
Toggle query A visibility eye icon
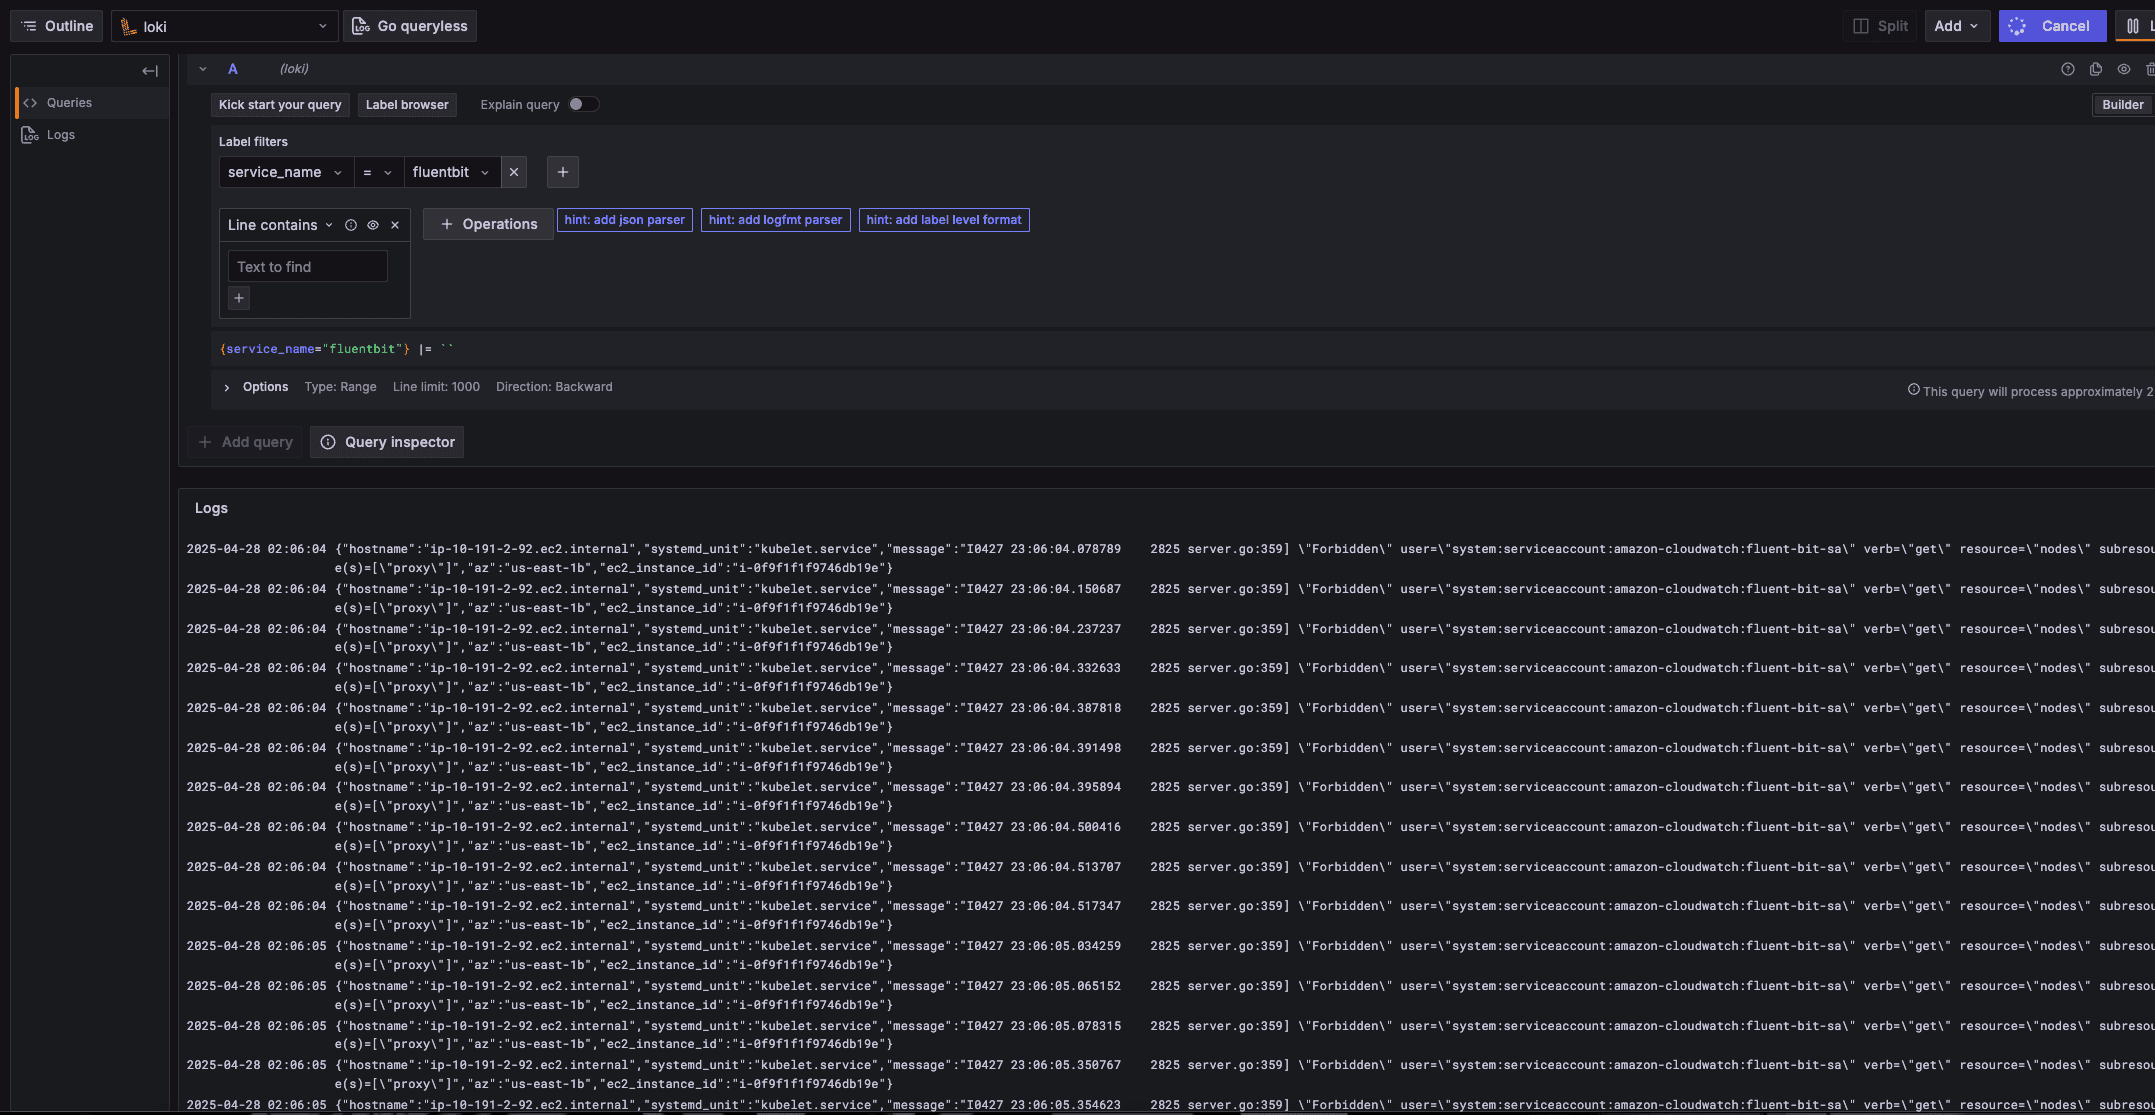coord(2124,69)
